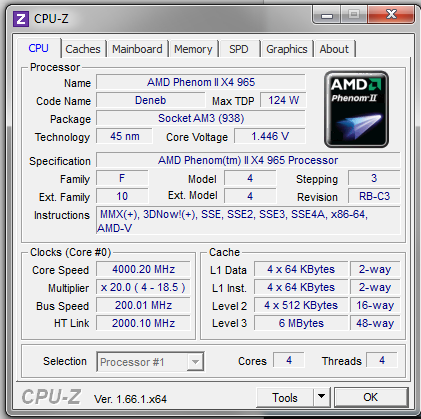The image size is (421, 419).
Task: Open the About tab
Action: 334,49
